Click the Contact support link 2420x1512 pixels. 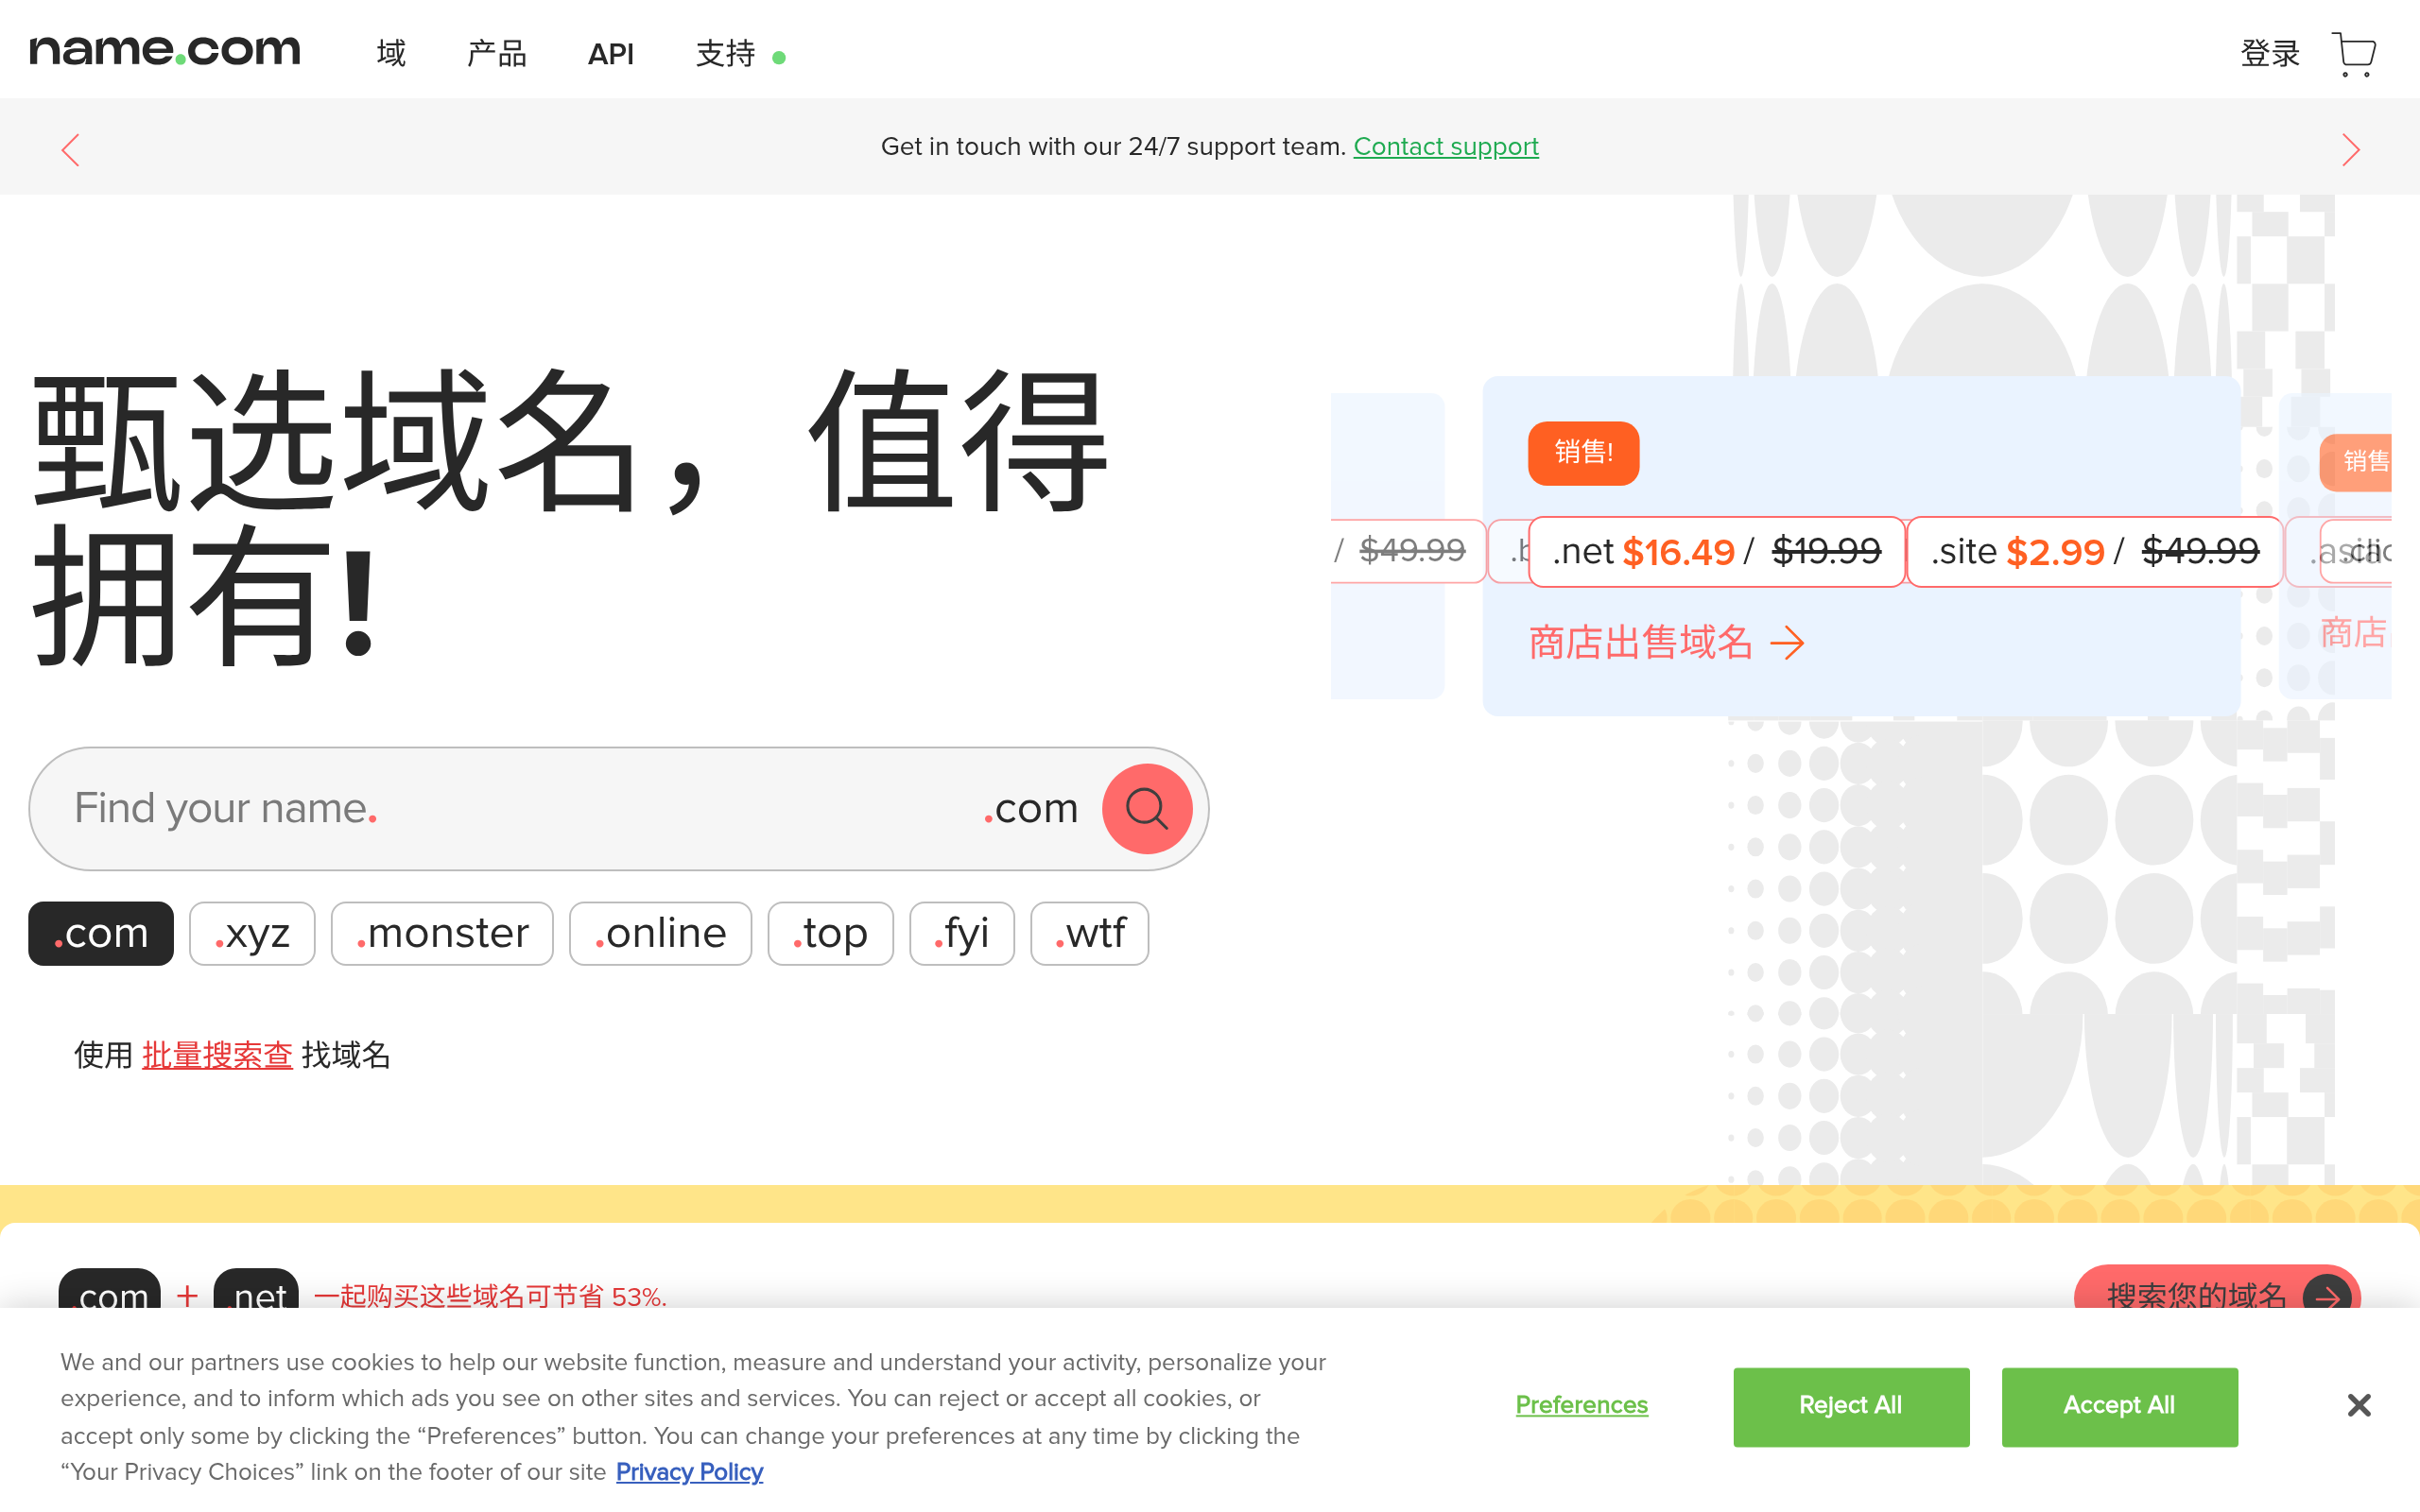click(x=1445, y=146)
